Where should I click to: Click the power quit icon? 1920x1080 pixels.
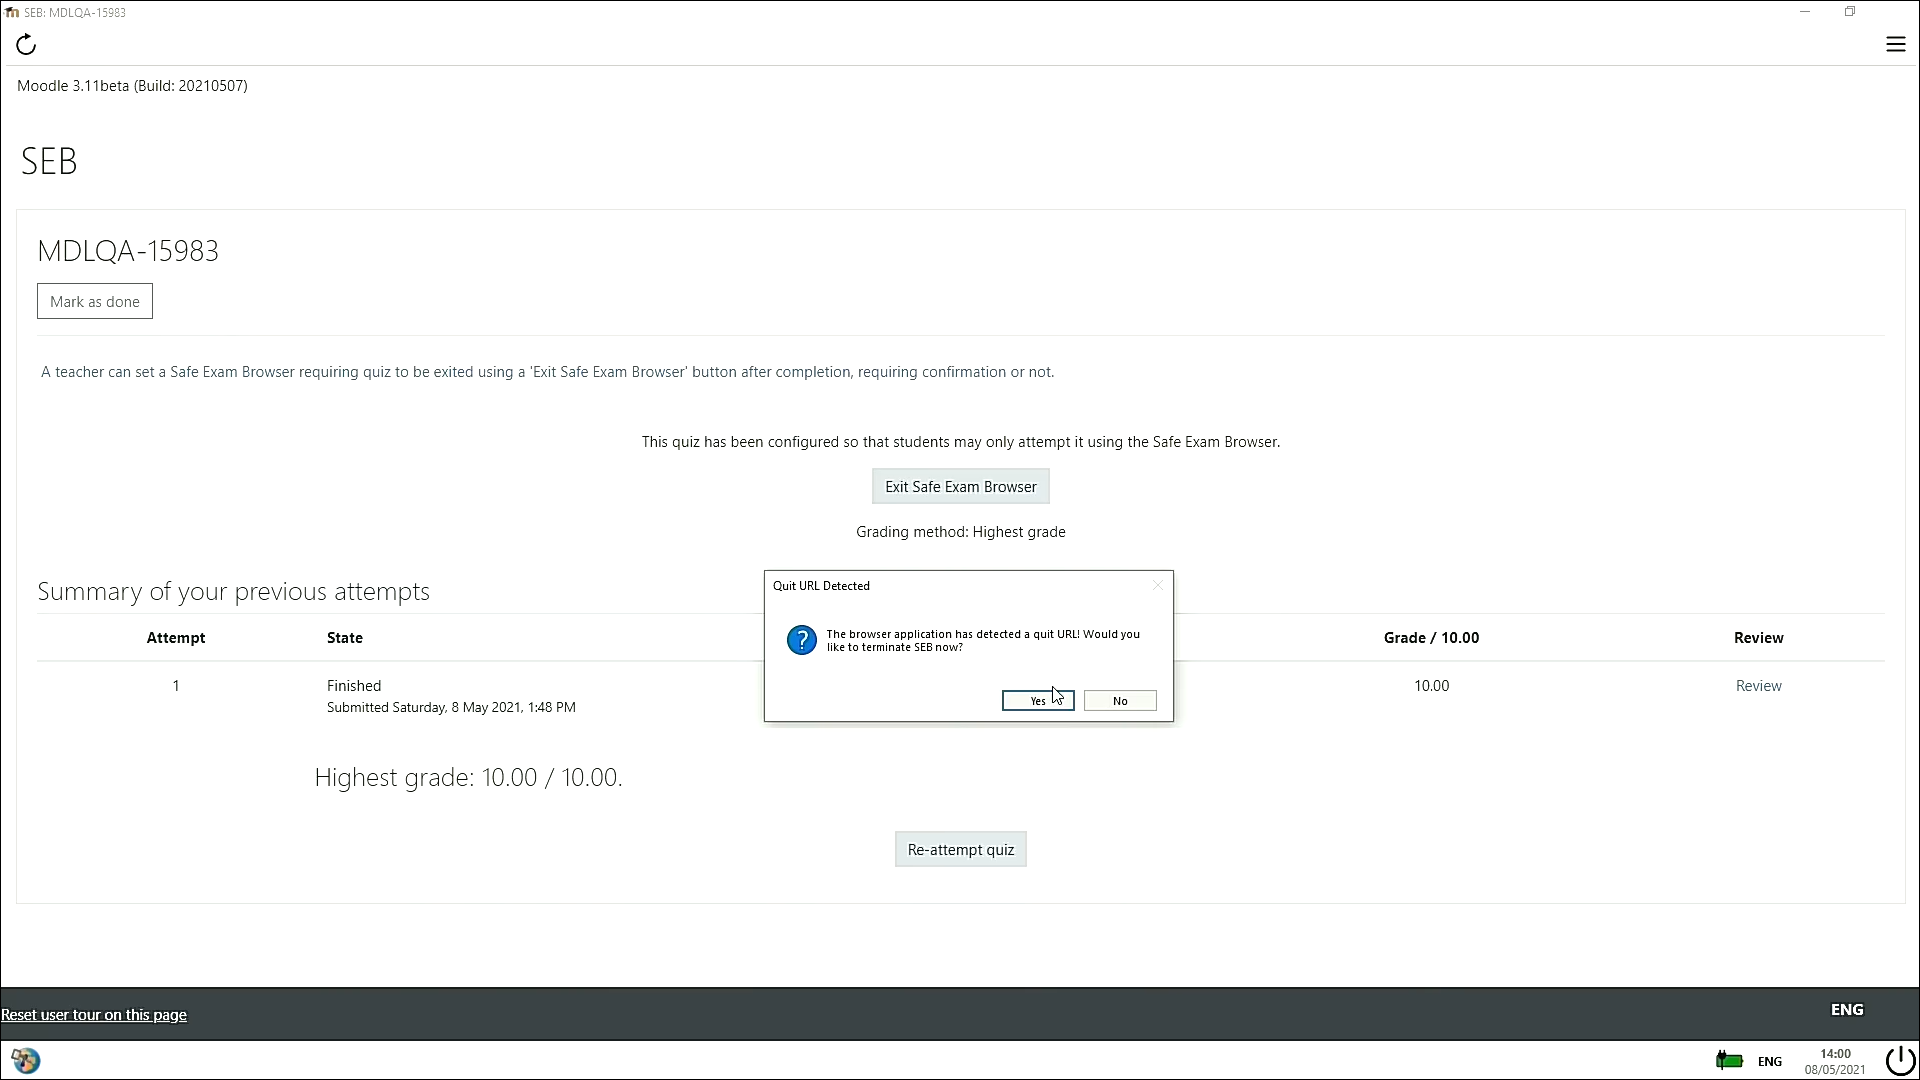tap(1899, 1060)
